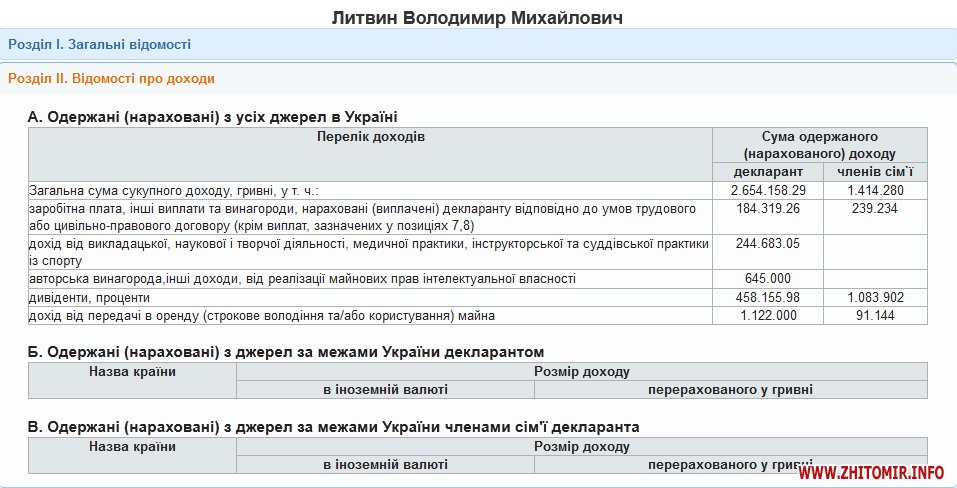This screenshot has height=488, width=957.
Task: Collapse the Розділ II. Відомості про доходи section
Action: tap(111, 78)
